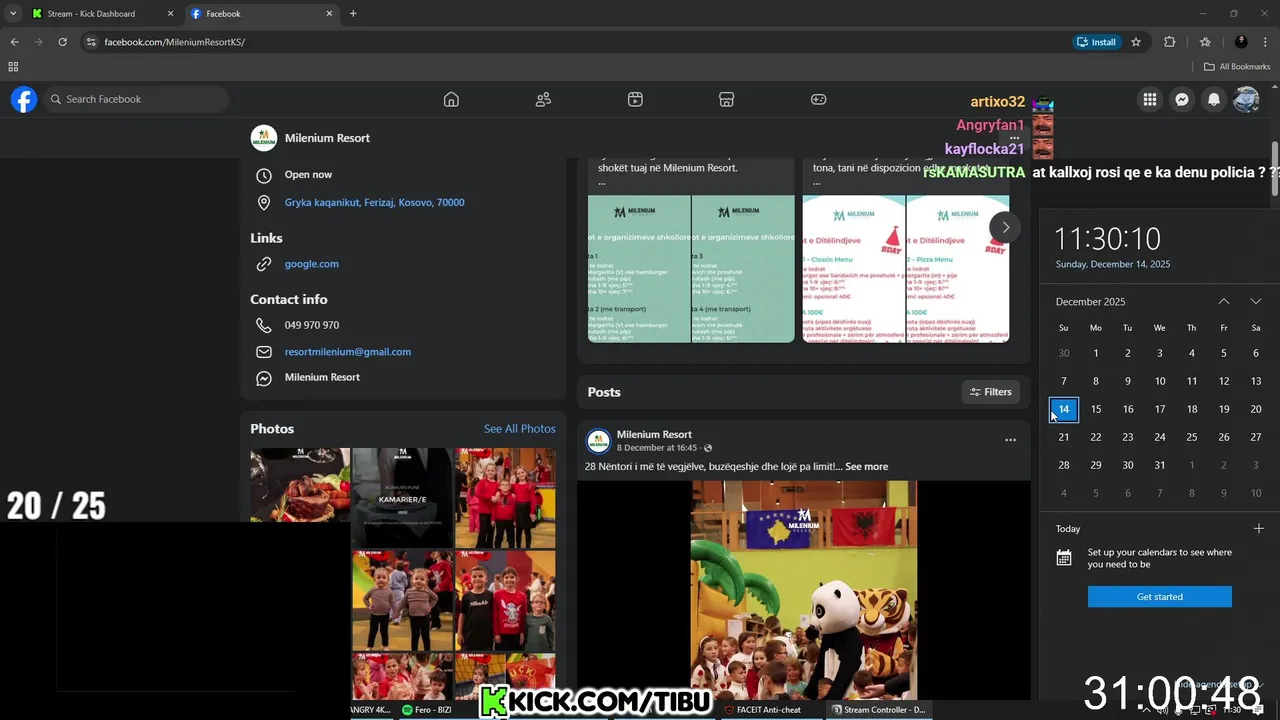Click Get started calendar button
This screenshot has width=1280, height=720.
click(1160, 596)
